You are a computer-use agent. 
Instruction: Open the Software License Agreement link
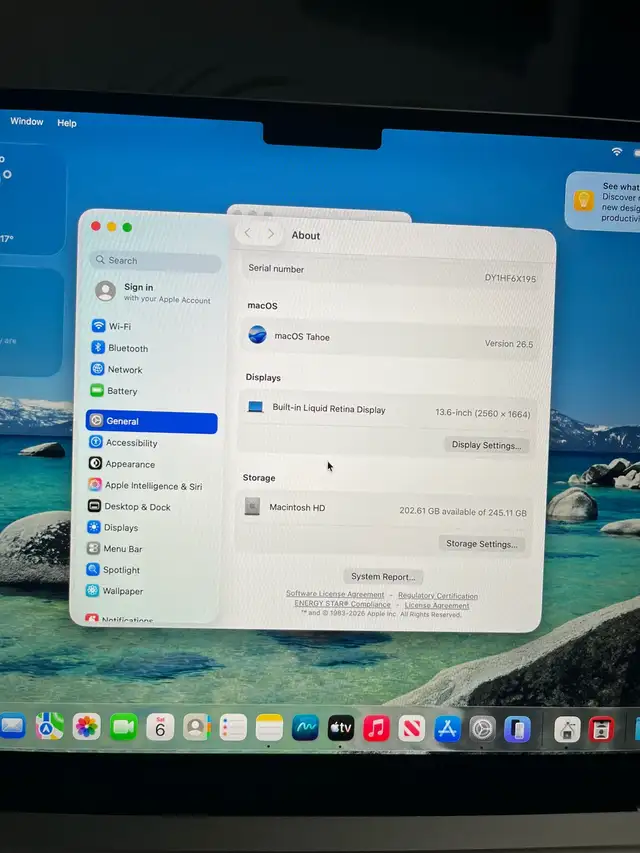pos(335,594)
